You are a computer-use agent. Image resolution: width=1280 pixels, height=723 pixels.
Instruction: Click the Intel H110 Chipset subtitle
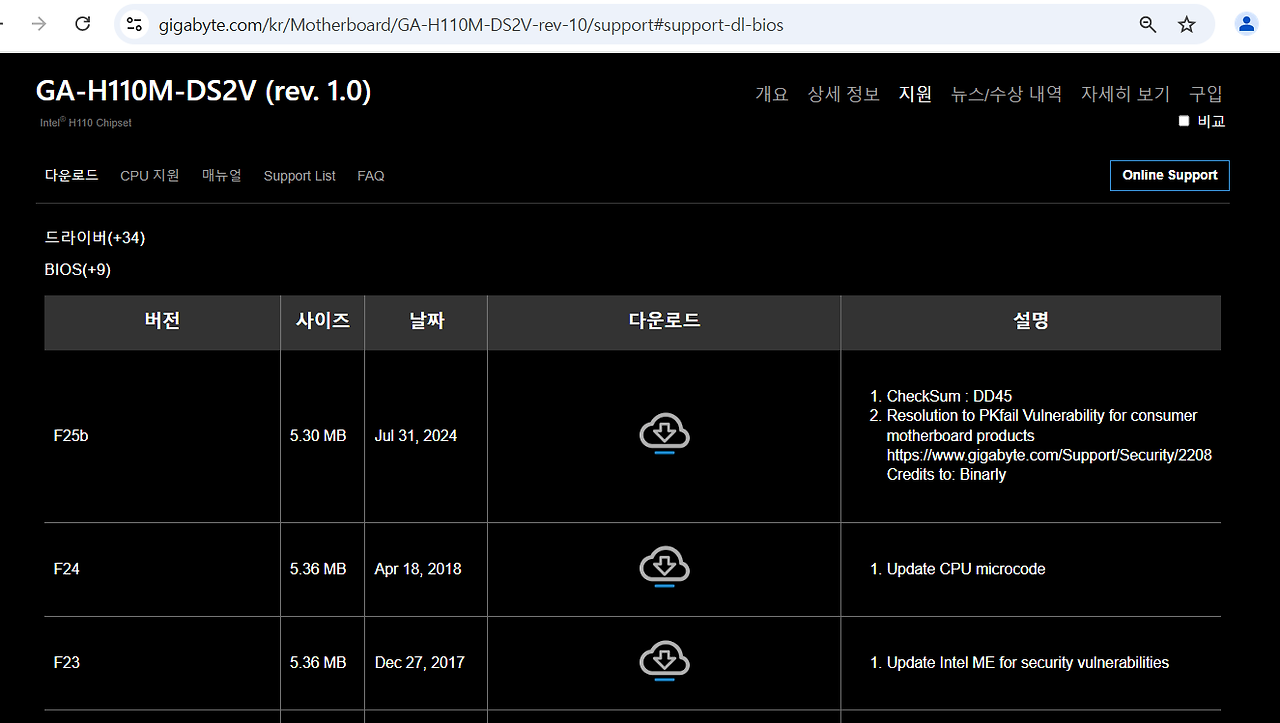point(86,122)
